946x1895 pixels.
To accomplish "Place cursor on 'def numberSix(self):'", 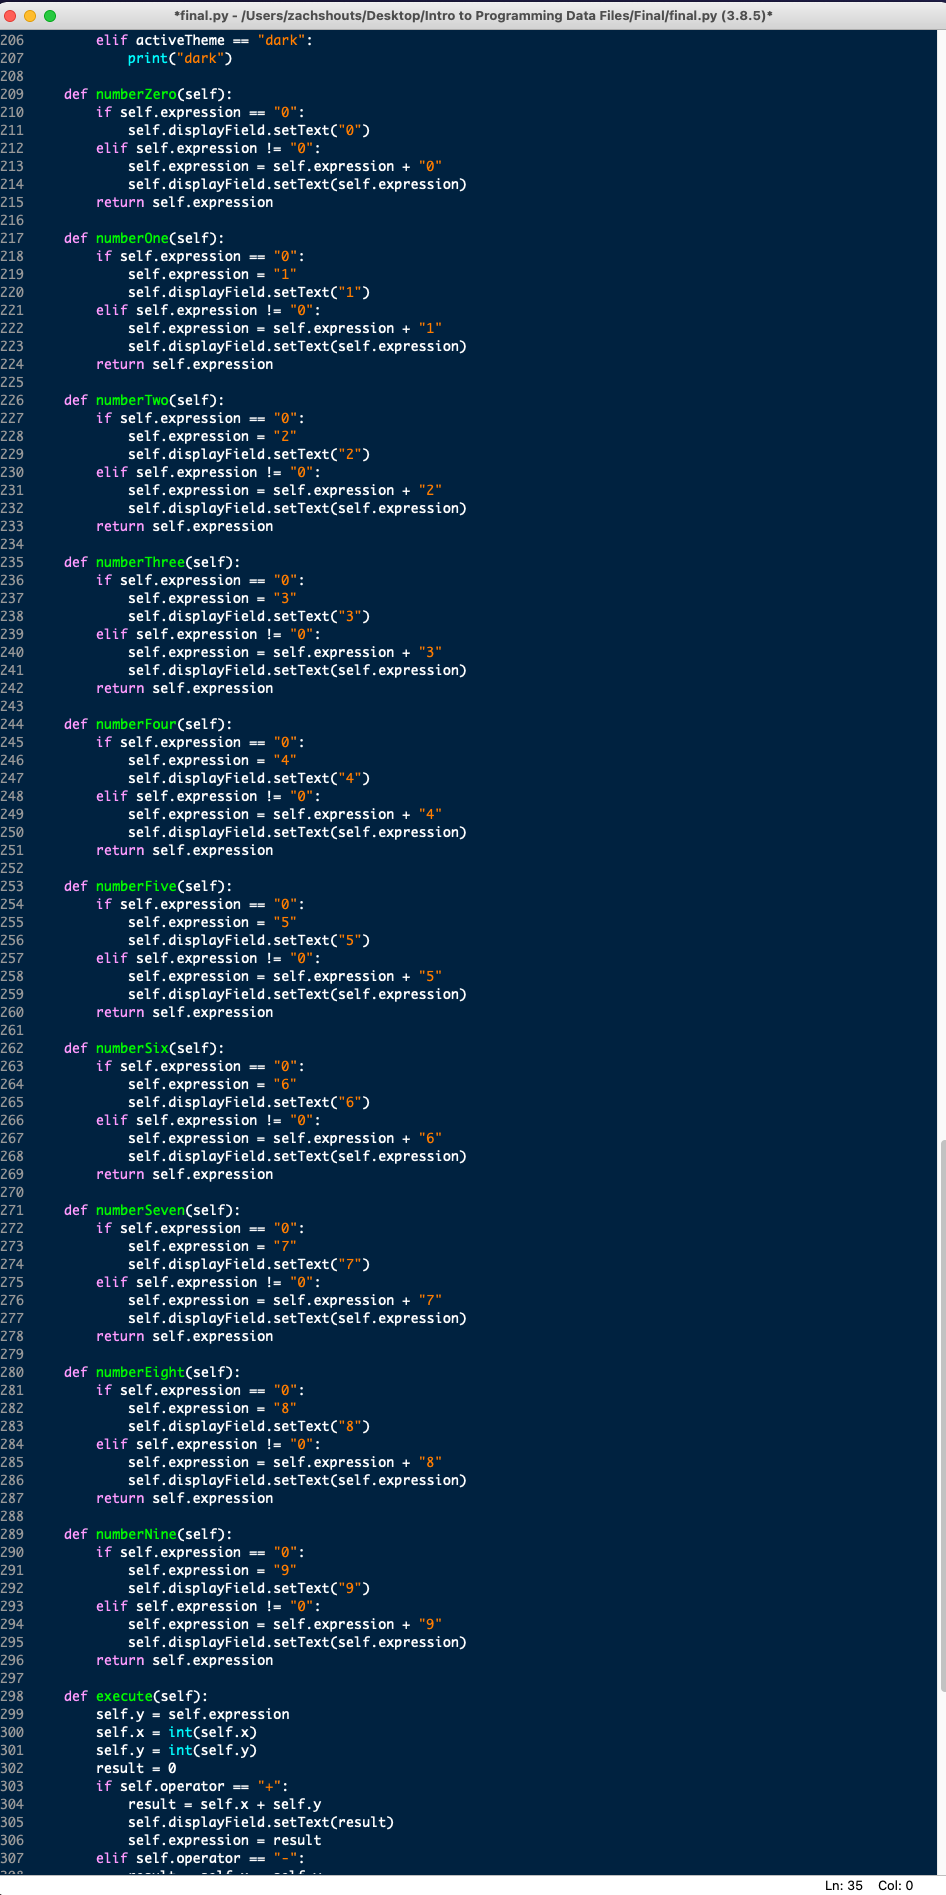I will (144, 1048).
